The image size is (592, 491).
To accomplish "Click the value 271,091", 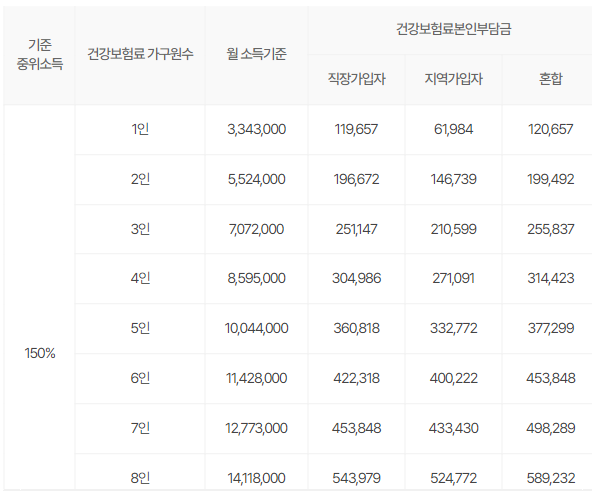I will pyautogui.click(x=453, y=279).
